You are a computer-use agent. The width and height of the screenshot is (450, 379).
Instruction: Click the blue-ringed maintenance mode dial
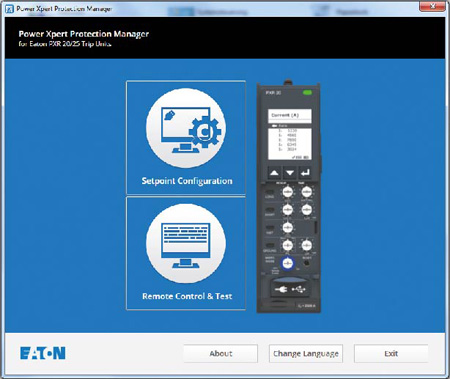tap(287, 264)
